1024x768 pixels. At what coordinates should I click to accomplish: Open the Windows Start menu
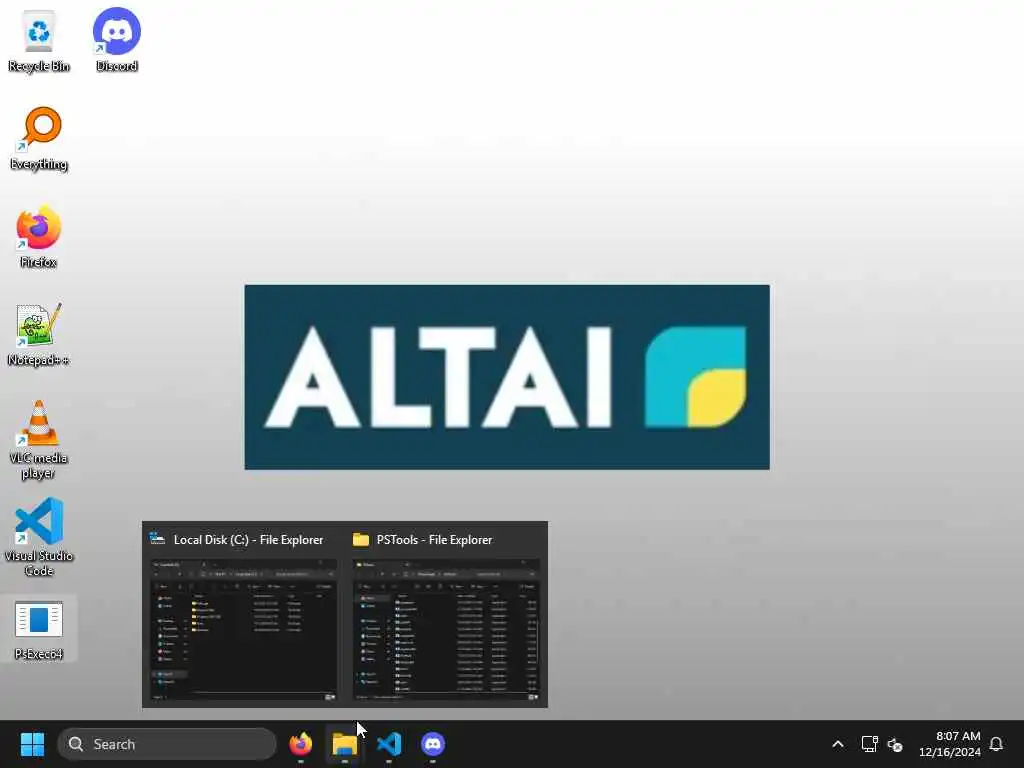[x=32, y=744]
